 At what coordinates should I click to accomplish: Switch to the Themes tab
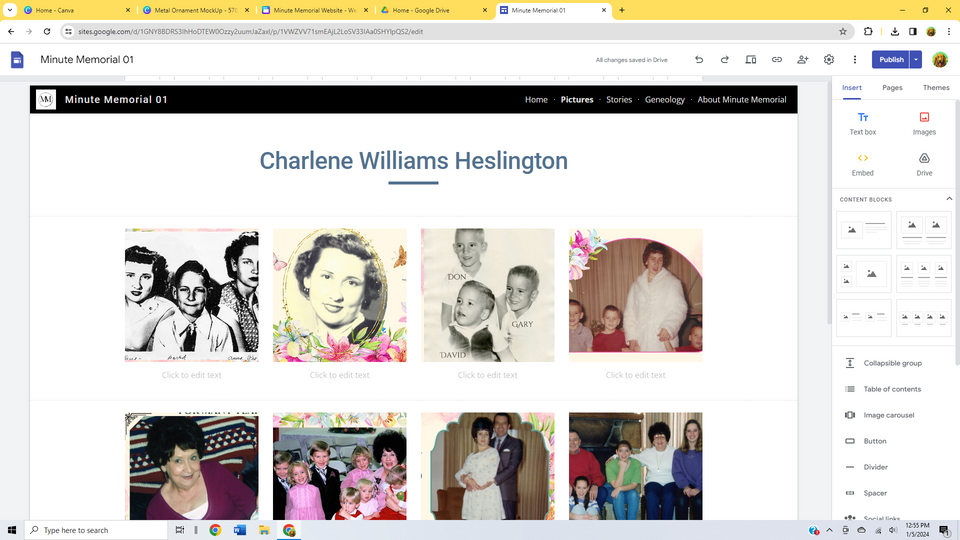click(x=936, y=88)
